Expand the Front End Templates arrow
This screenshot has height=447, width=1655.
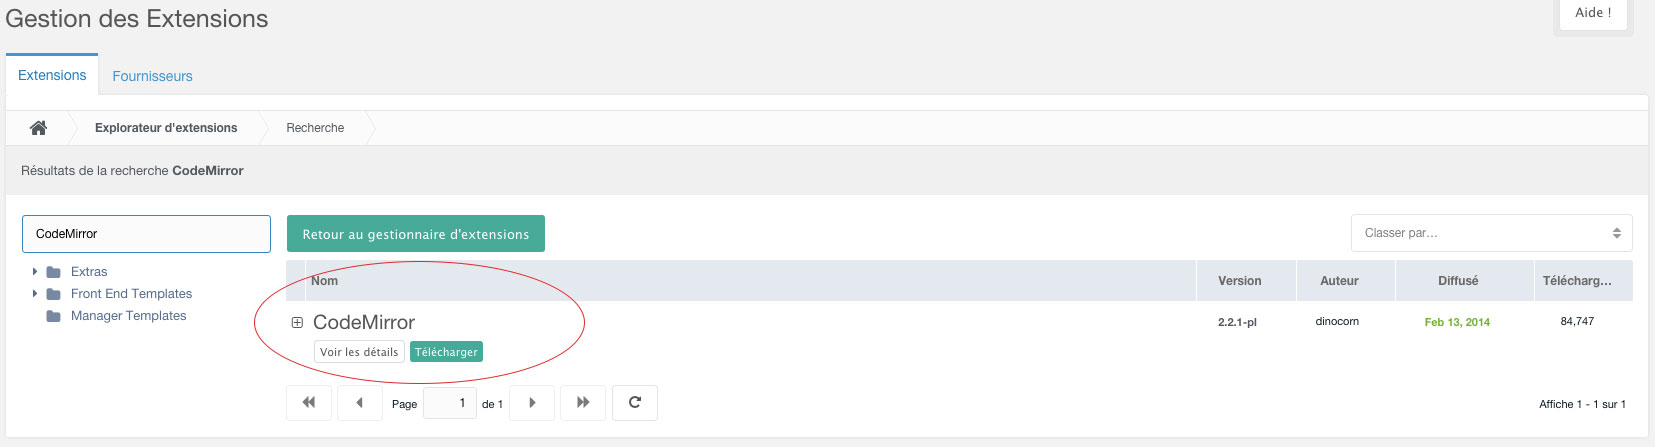tap(35, 293)
